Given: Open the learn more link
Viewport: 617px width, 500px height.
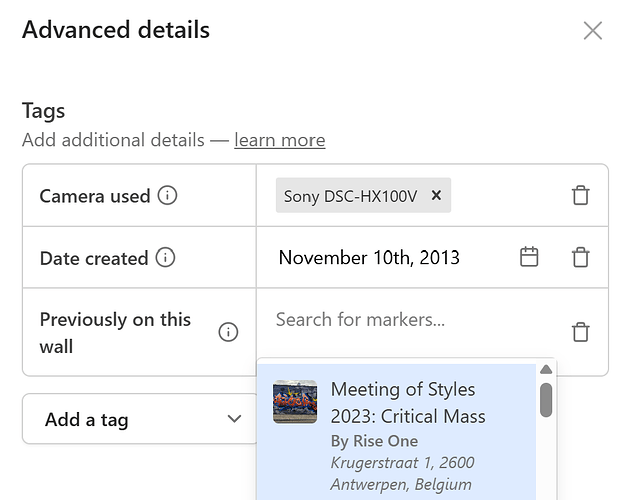Looking at the screenshot, I should (280, 140).
